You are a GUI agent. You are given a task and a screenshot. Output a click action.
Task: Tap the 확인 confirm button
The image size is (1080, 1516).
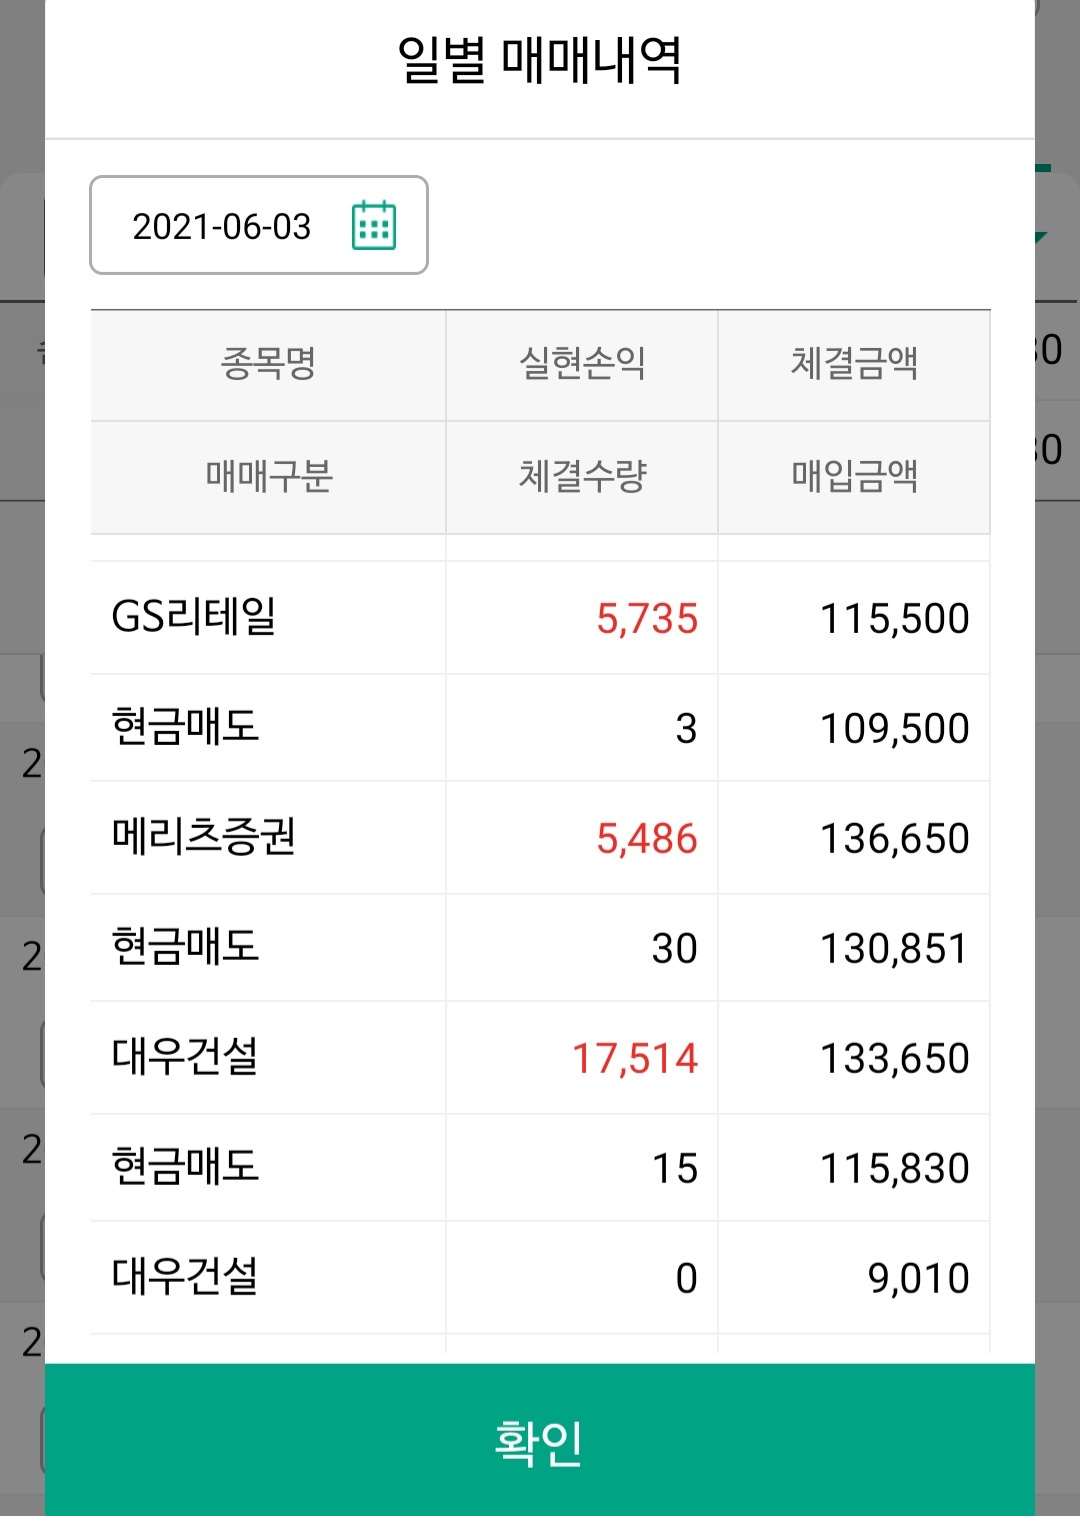tap(540, 1440)
